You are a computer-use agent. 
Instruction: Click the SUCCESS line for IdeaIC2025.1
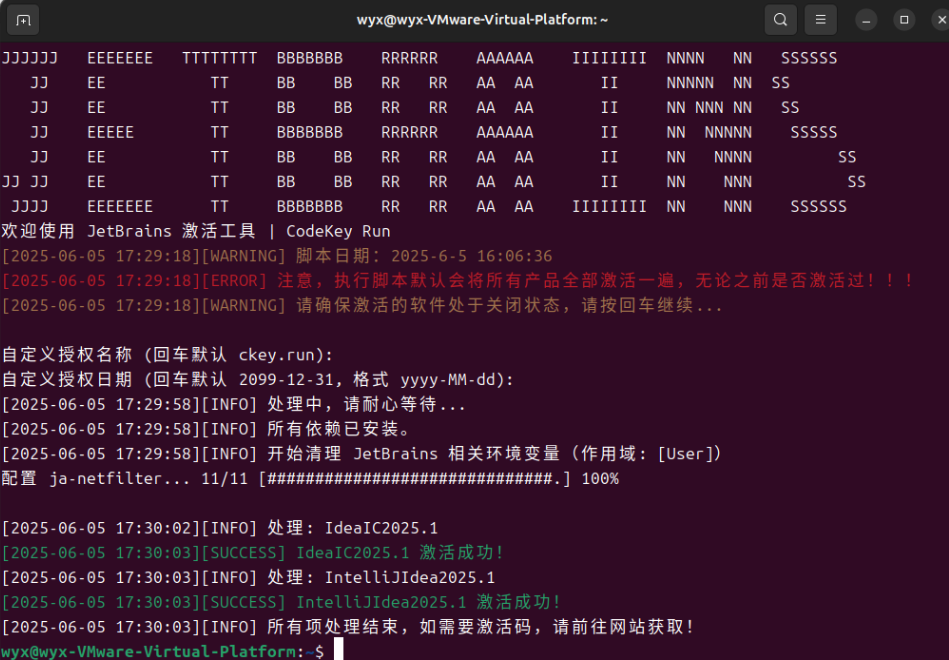click(252, 553)
